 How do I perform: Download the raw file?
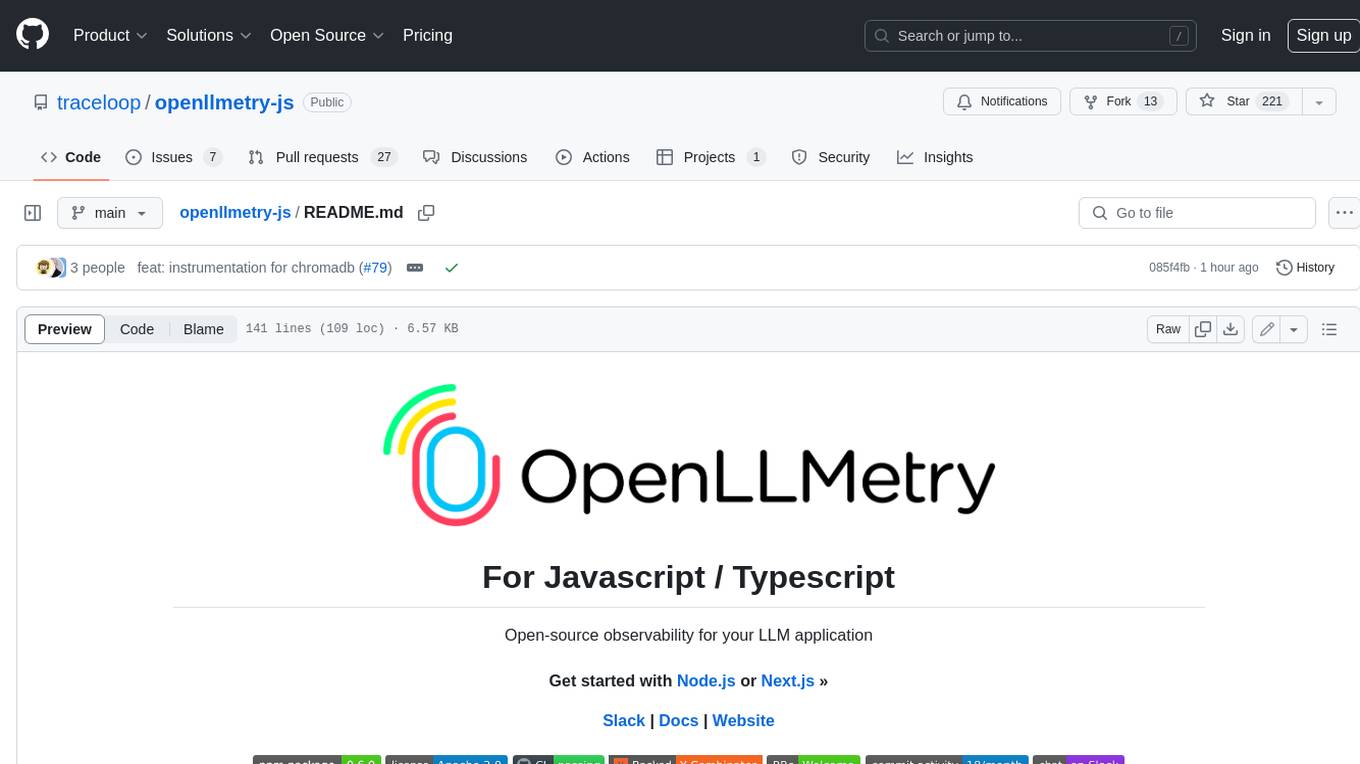(1231, 329)
